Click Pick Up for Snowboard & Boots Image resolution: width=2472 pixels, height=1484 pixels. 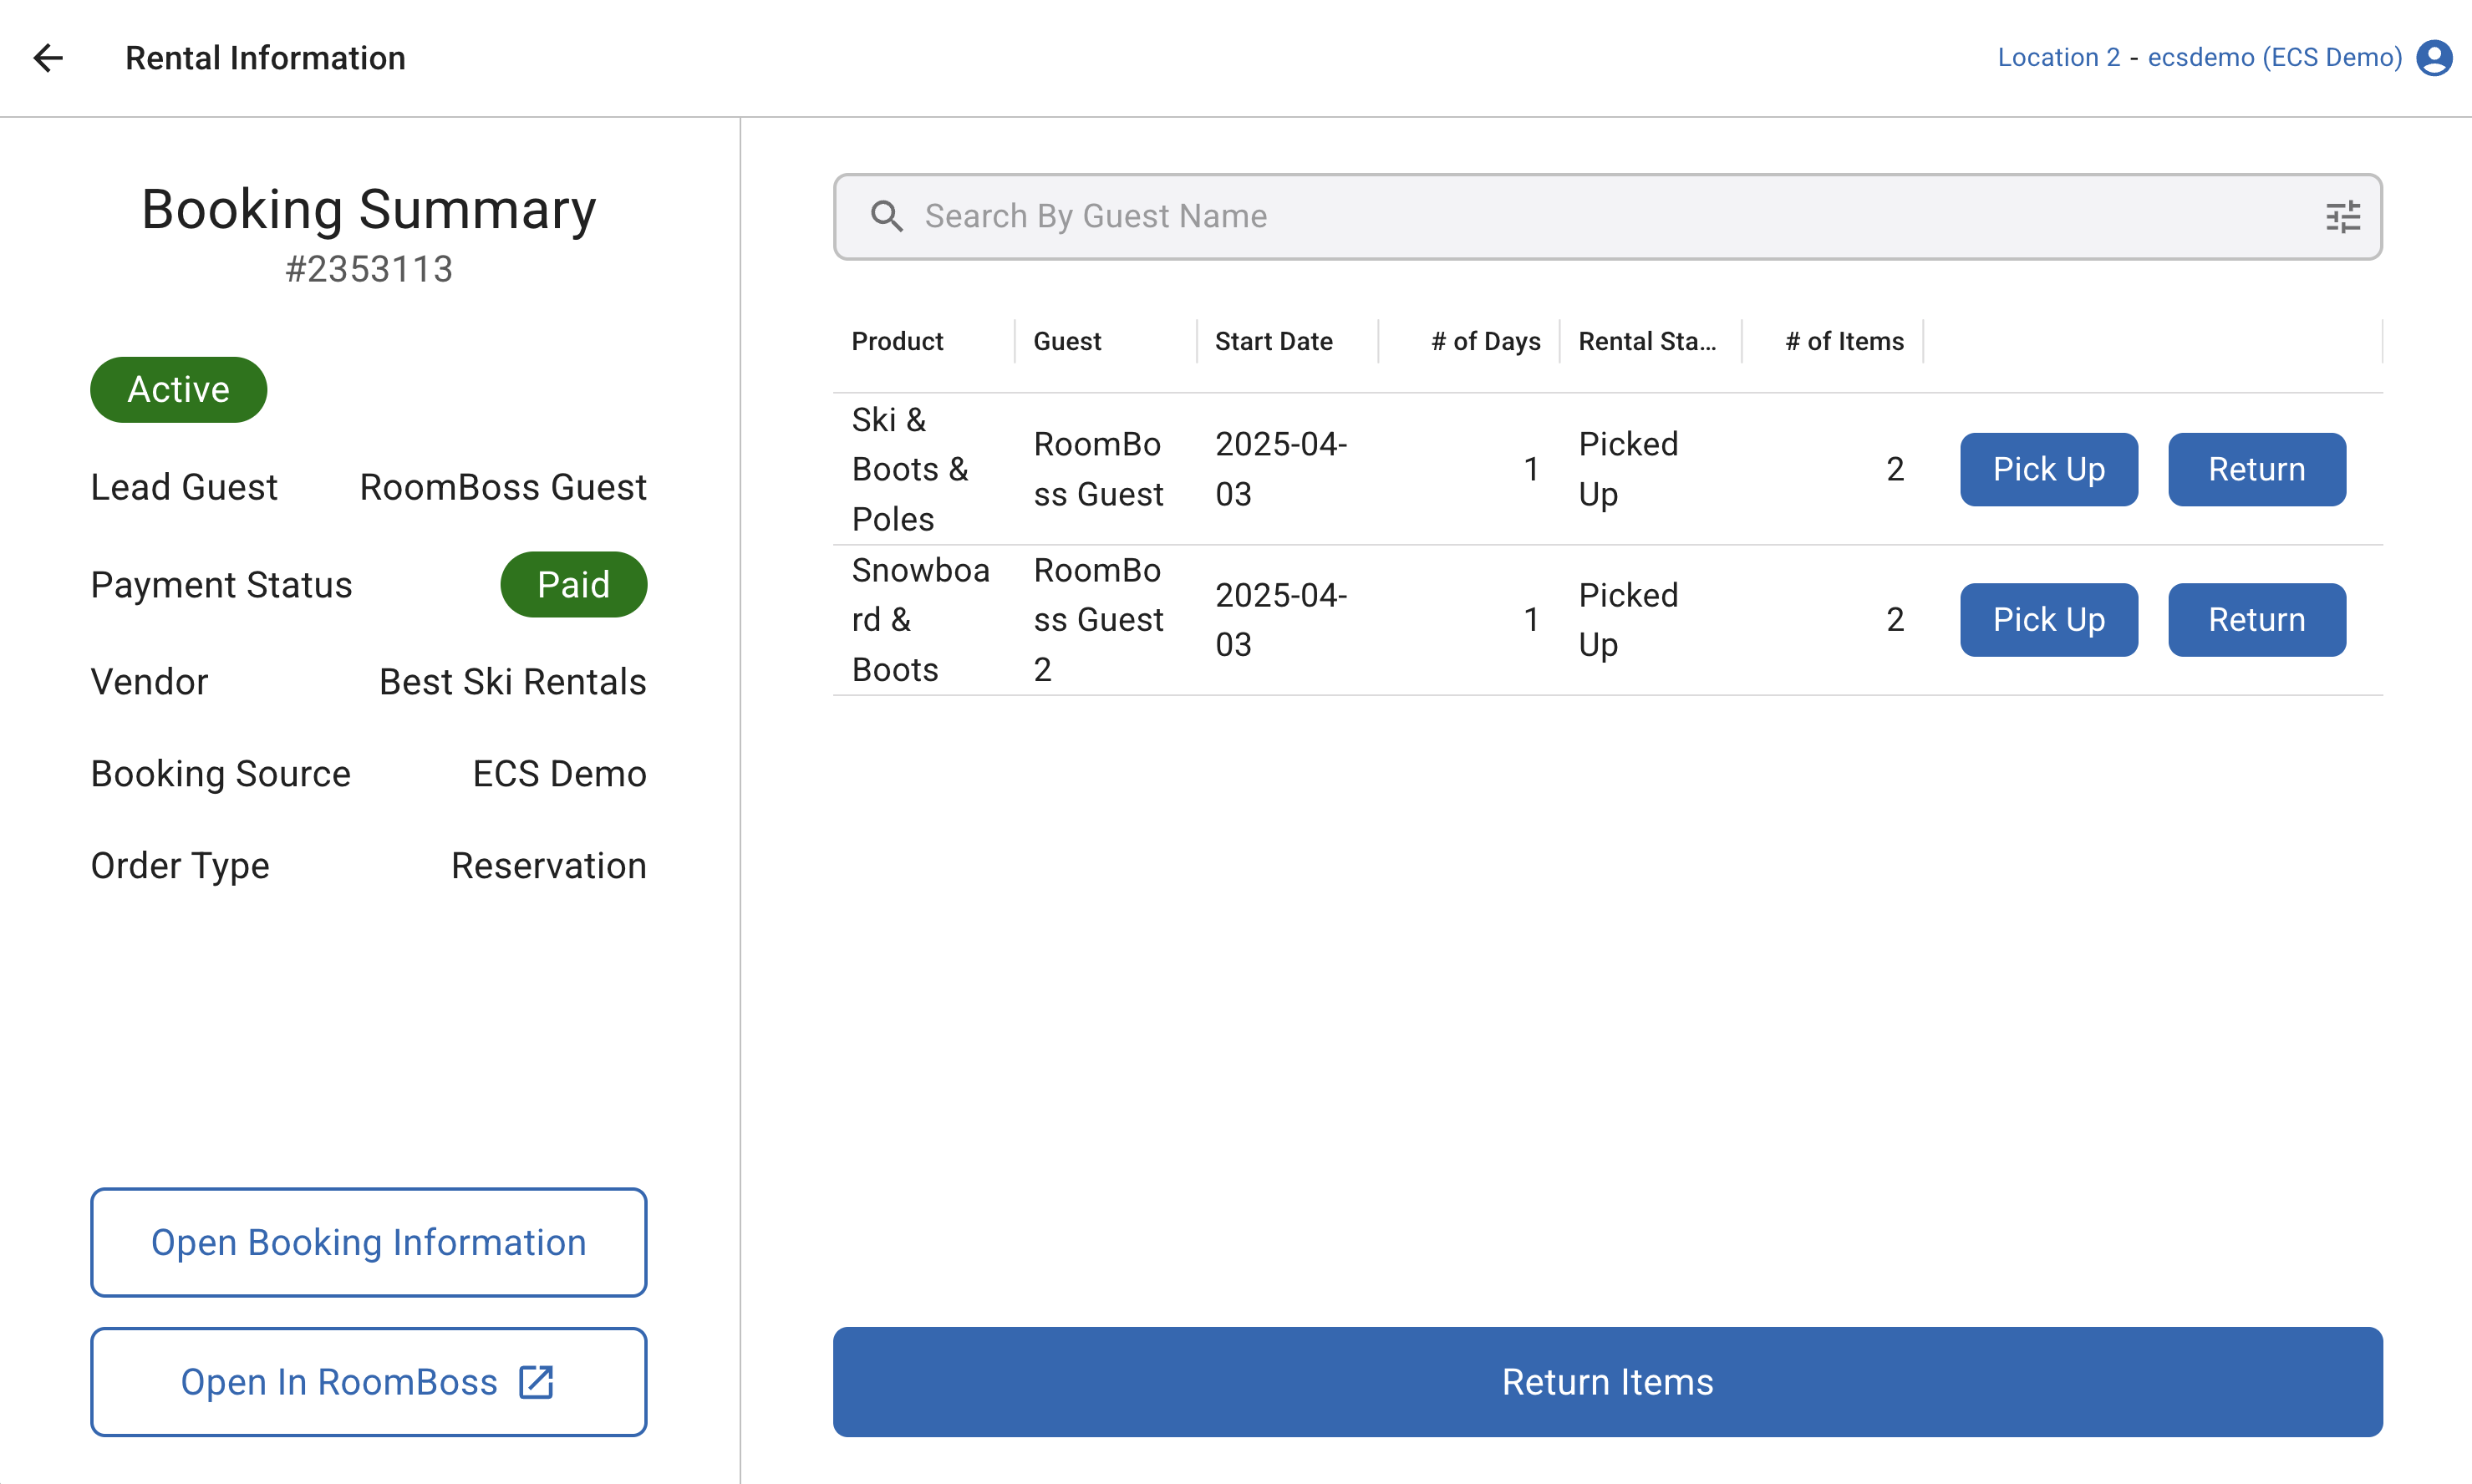tap(2048, 620)
